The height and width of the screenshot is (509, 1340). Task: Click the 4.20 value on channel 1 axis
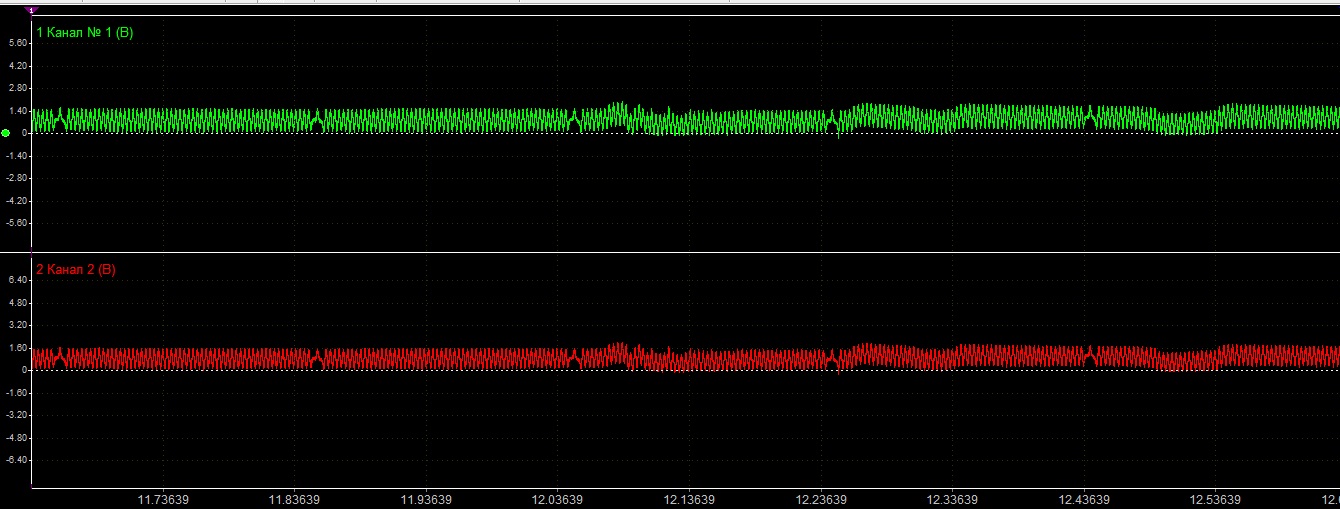(17, 65)
